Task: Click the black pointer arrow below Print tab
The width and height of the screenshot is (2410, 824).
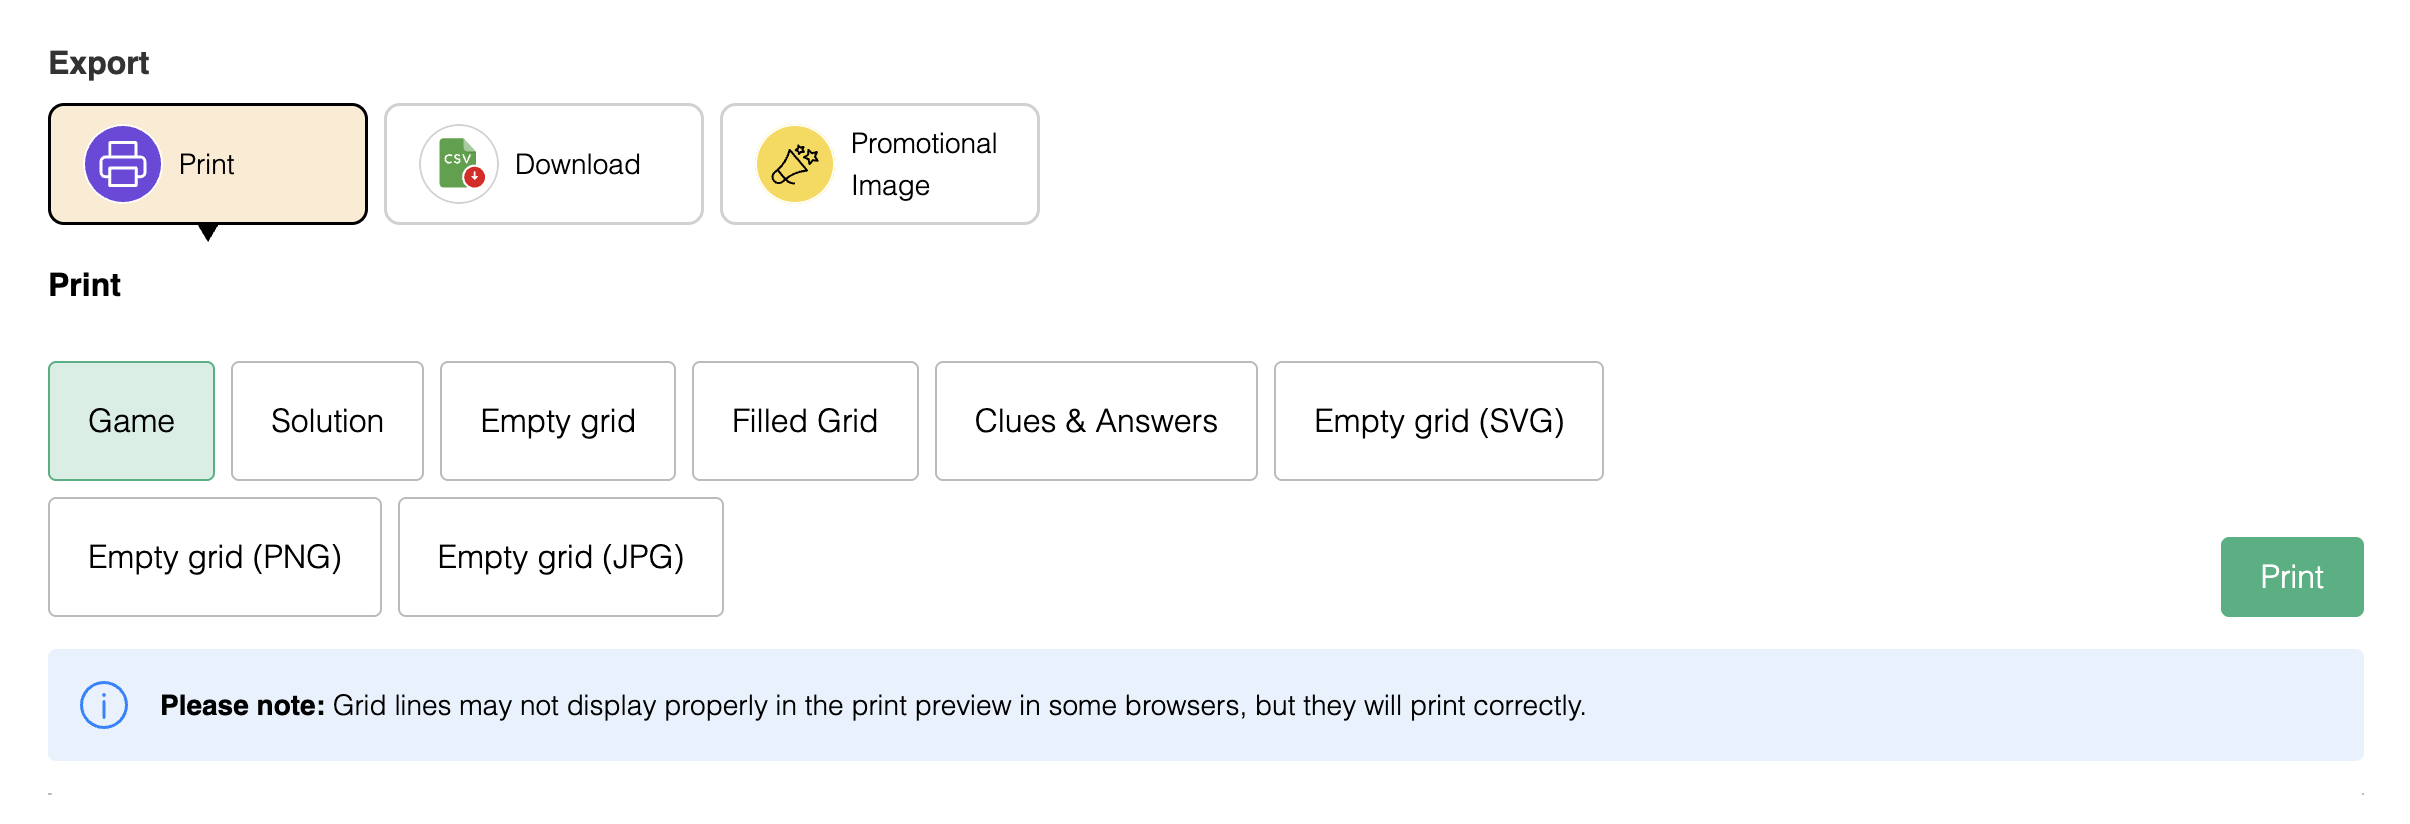Action: [208, 232]
